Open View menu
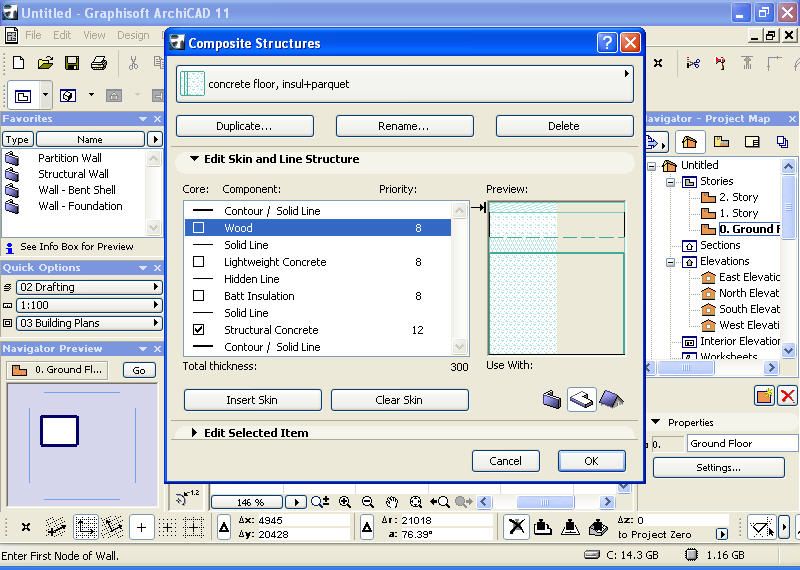The height and width of the screenshot is (570, 800). coord(94,35)
